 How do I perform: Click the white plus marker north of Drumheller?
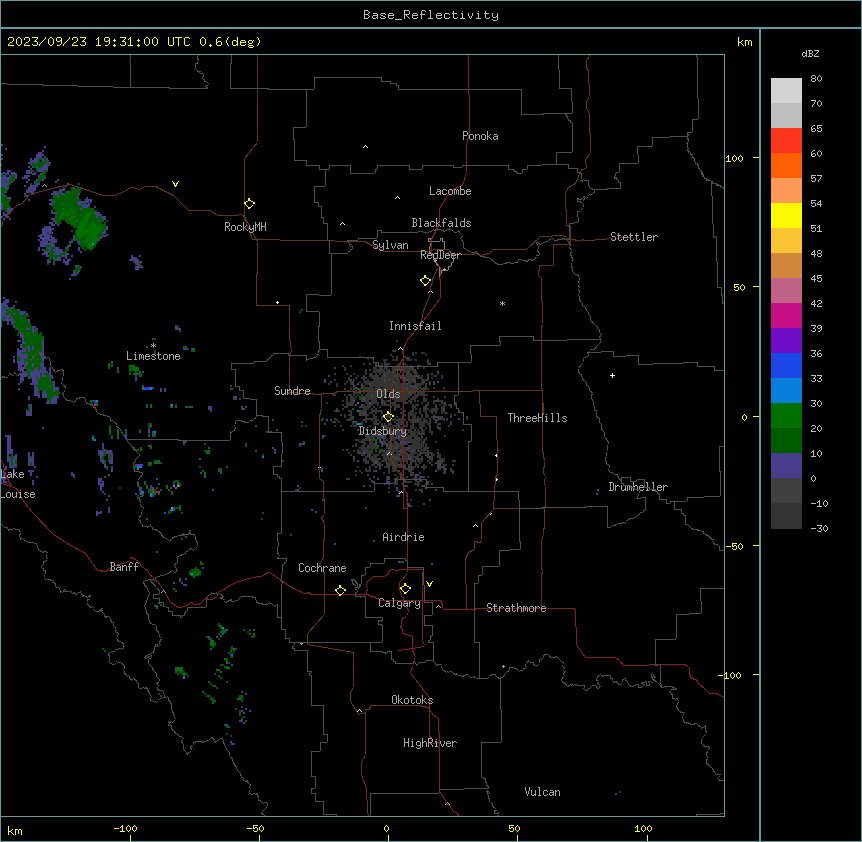point(612,375)
